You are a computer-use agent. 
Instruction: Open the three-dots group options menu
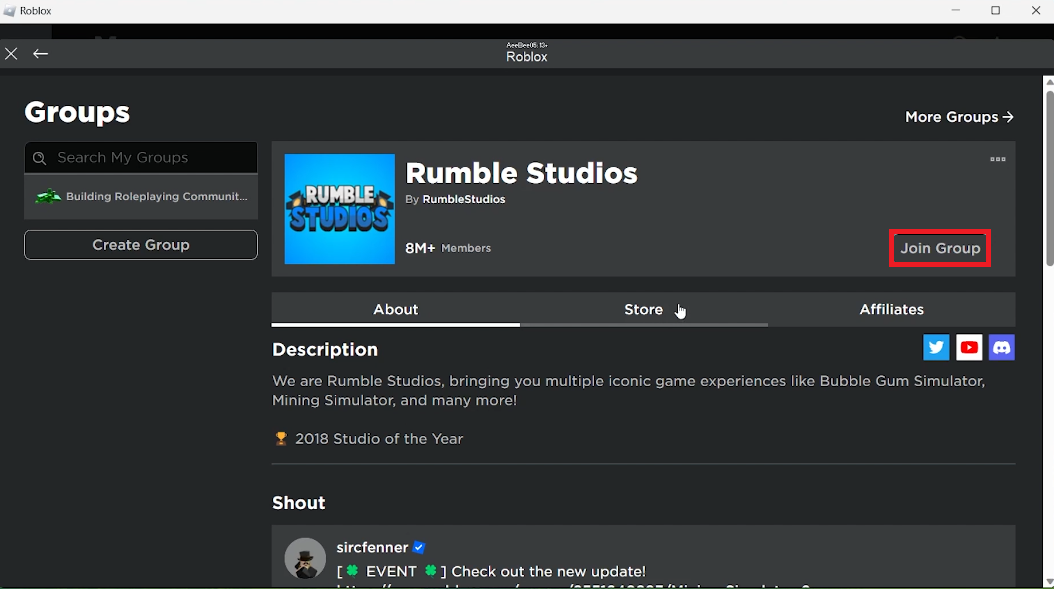pyautogui.click(x=998, y=159)
